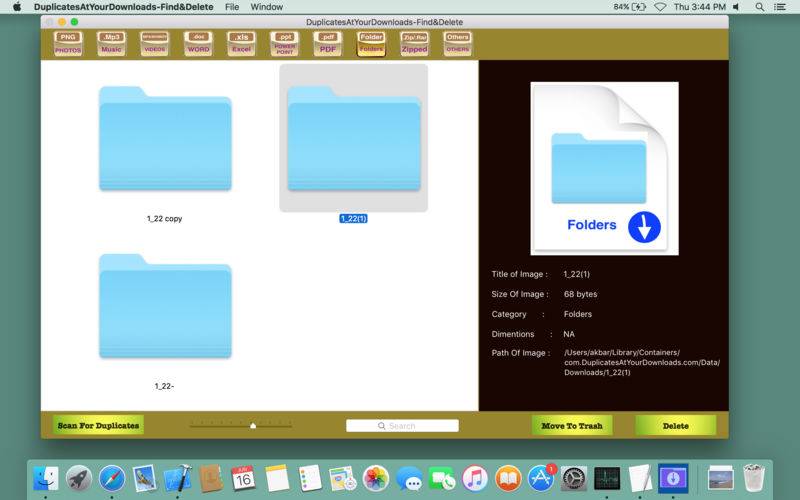The image size is (800, 500).
Task: Click the Category value "Folders"
Action: pos(578,314)
